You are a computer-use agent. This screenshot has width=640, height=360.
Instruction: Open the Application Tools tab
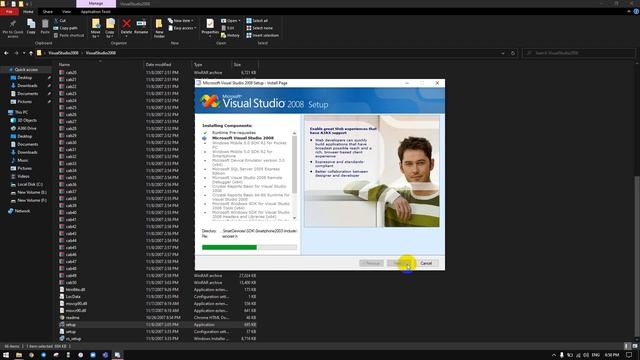tap(96, 12)
